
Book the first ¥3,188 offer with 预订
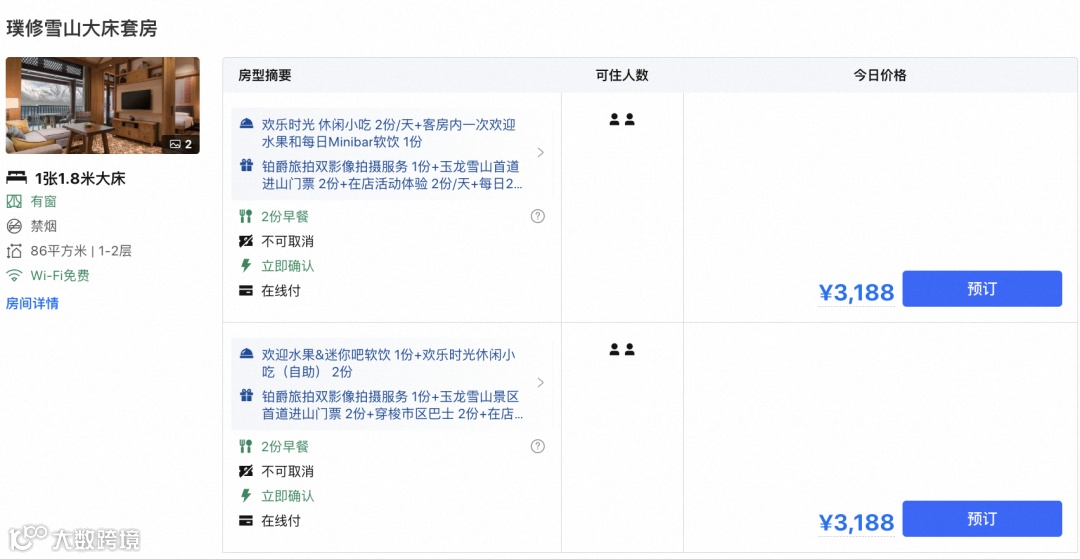point(982,288)
